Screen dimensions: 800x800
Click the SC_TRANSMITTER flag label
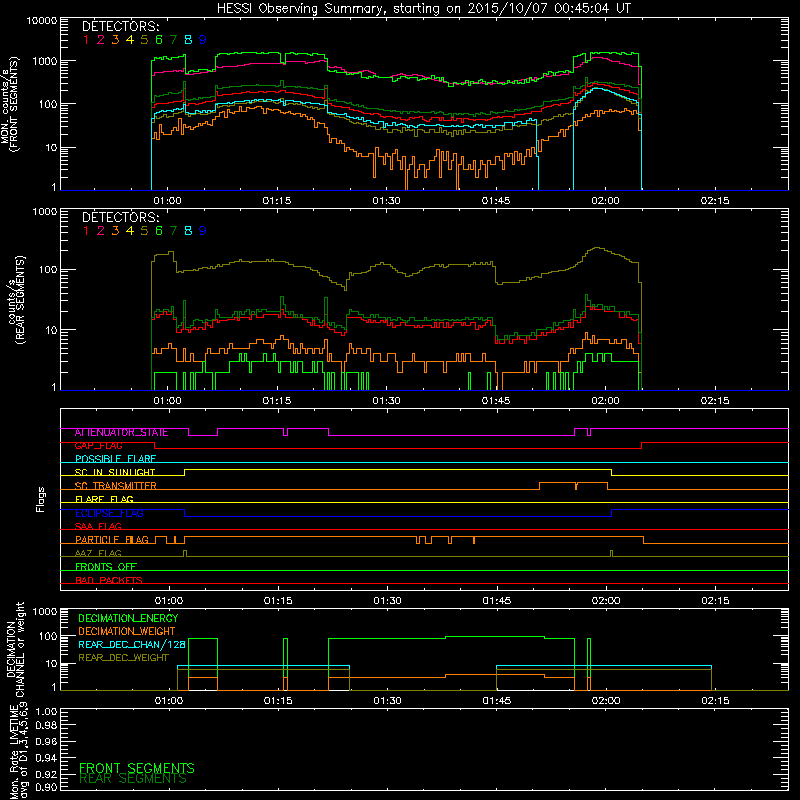click(x=116, y=486)
